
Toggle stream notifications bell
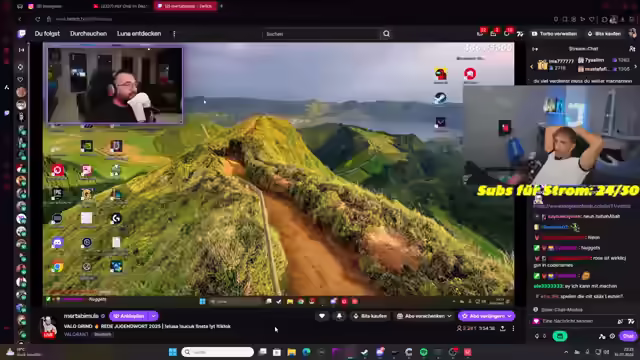click(x=339, y=316)
